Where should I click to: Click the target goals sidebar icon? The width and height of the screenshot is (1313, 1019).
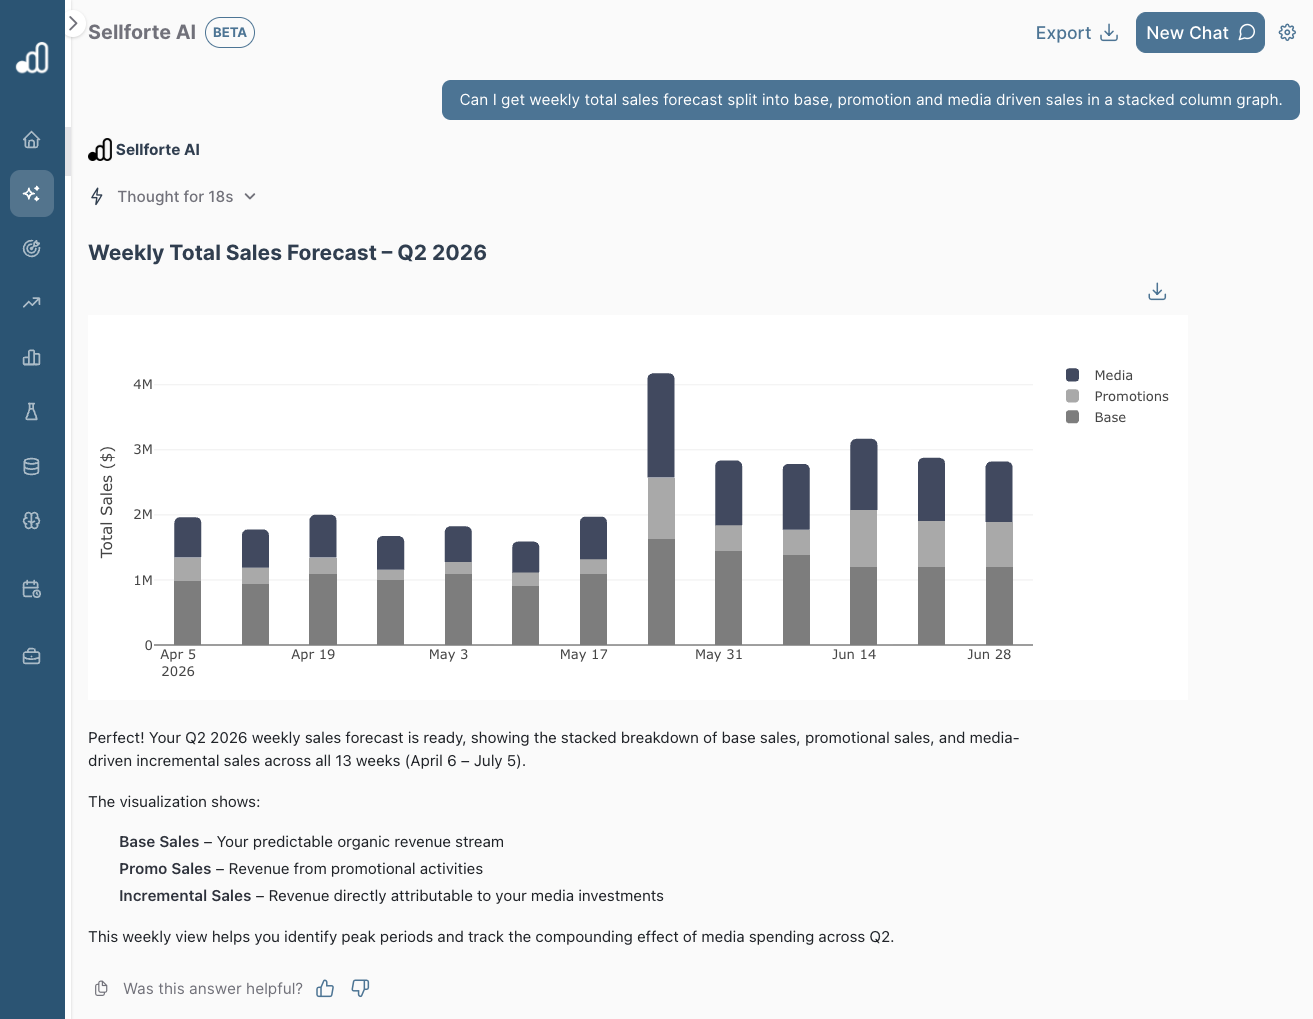tap(32, 248)
